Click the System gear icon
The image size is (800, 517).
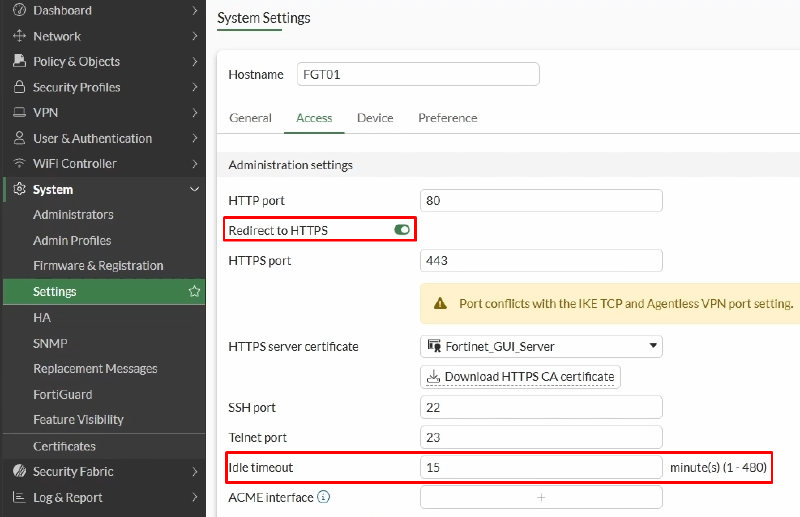click(19, 189)
